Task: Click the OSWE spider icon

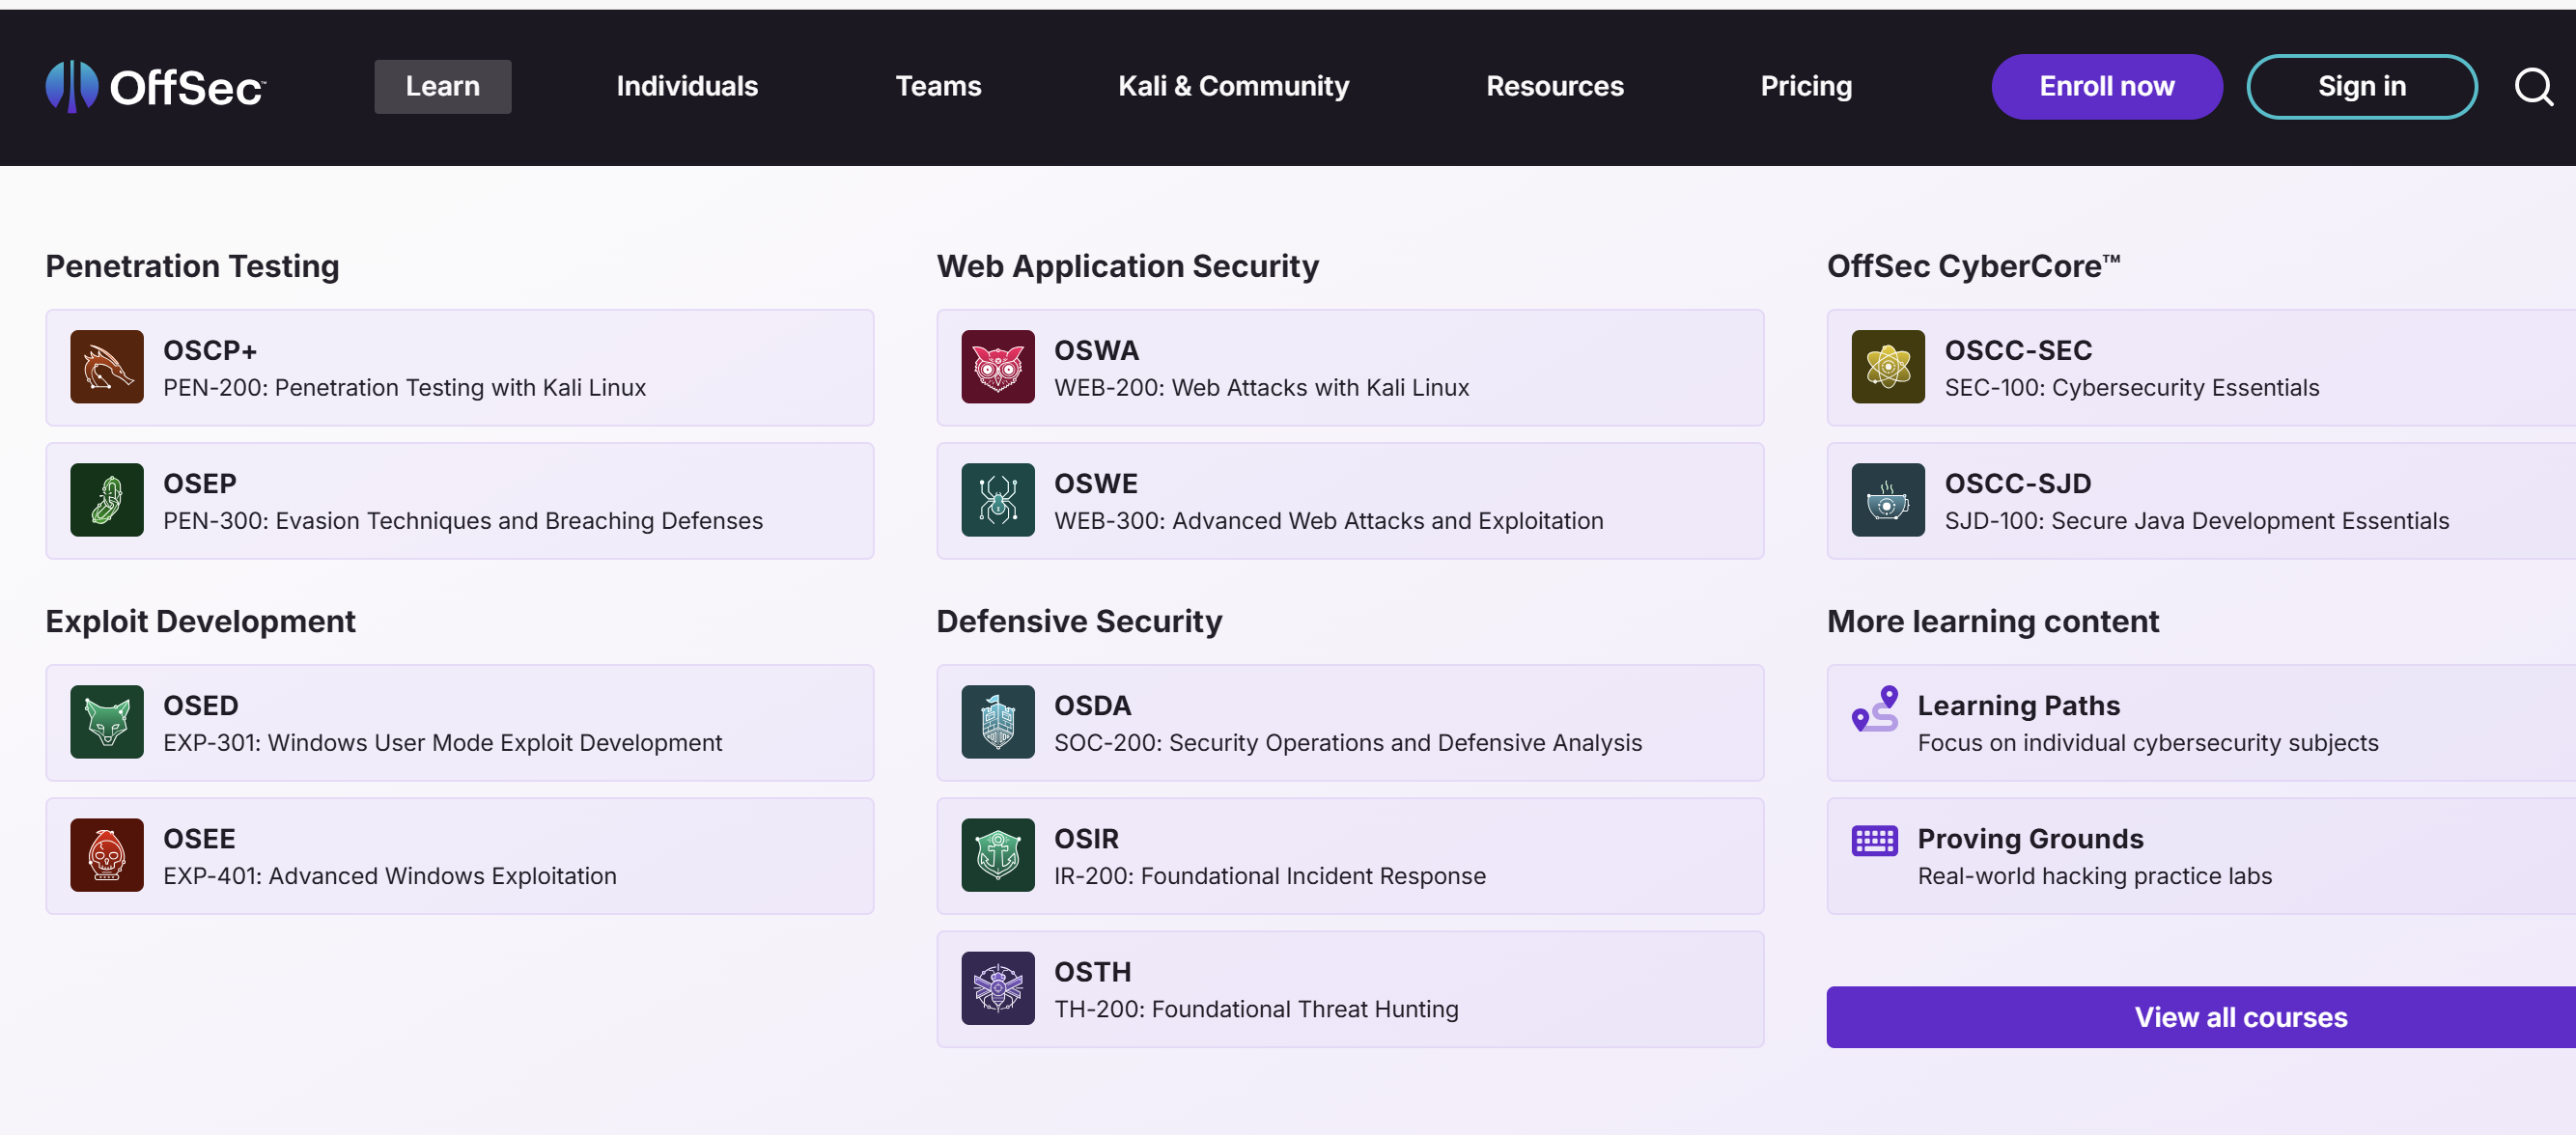Action: pyautogui.click(x=997, y=500)
